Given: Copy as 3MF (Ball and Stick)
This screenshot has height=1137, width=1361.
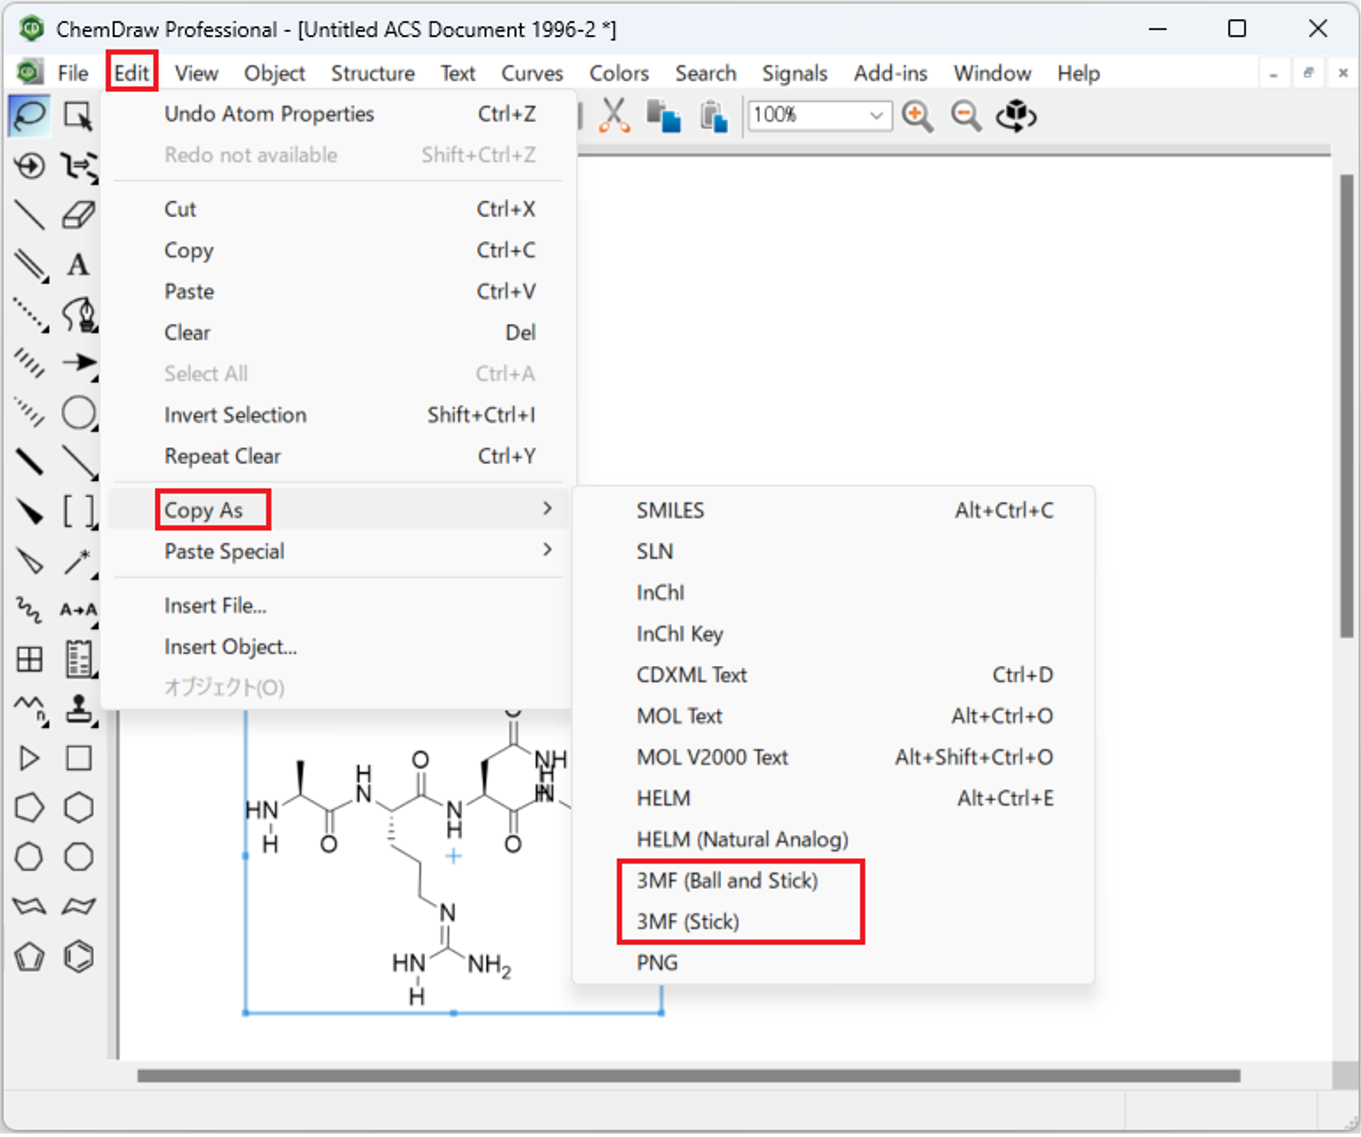Looking at the screenshot, I should tap(727, 880).
